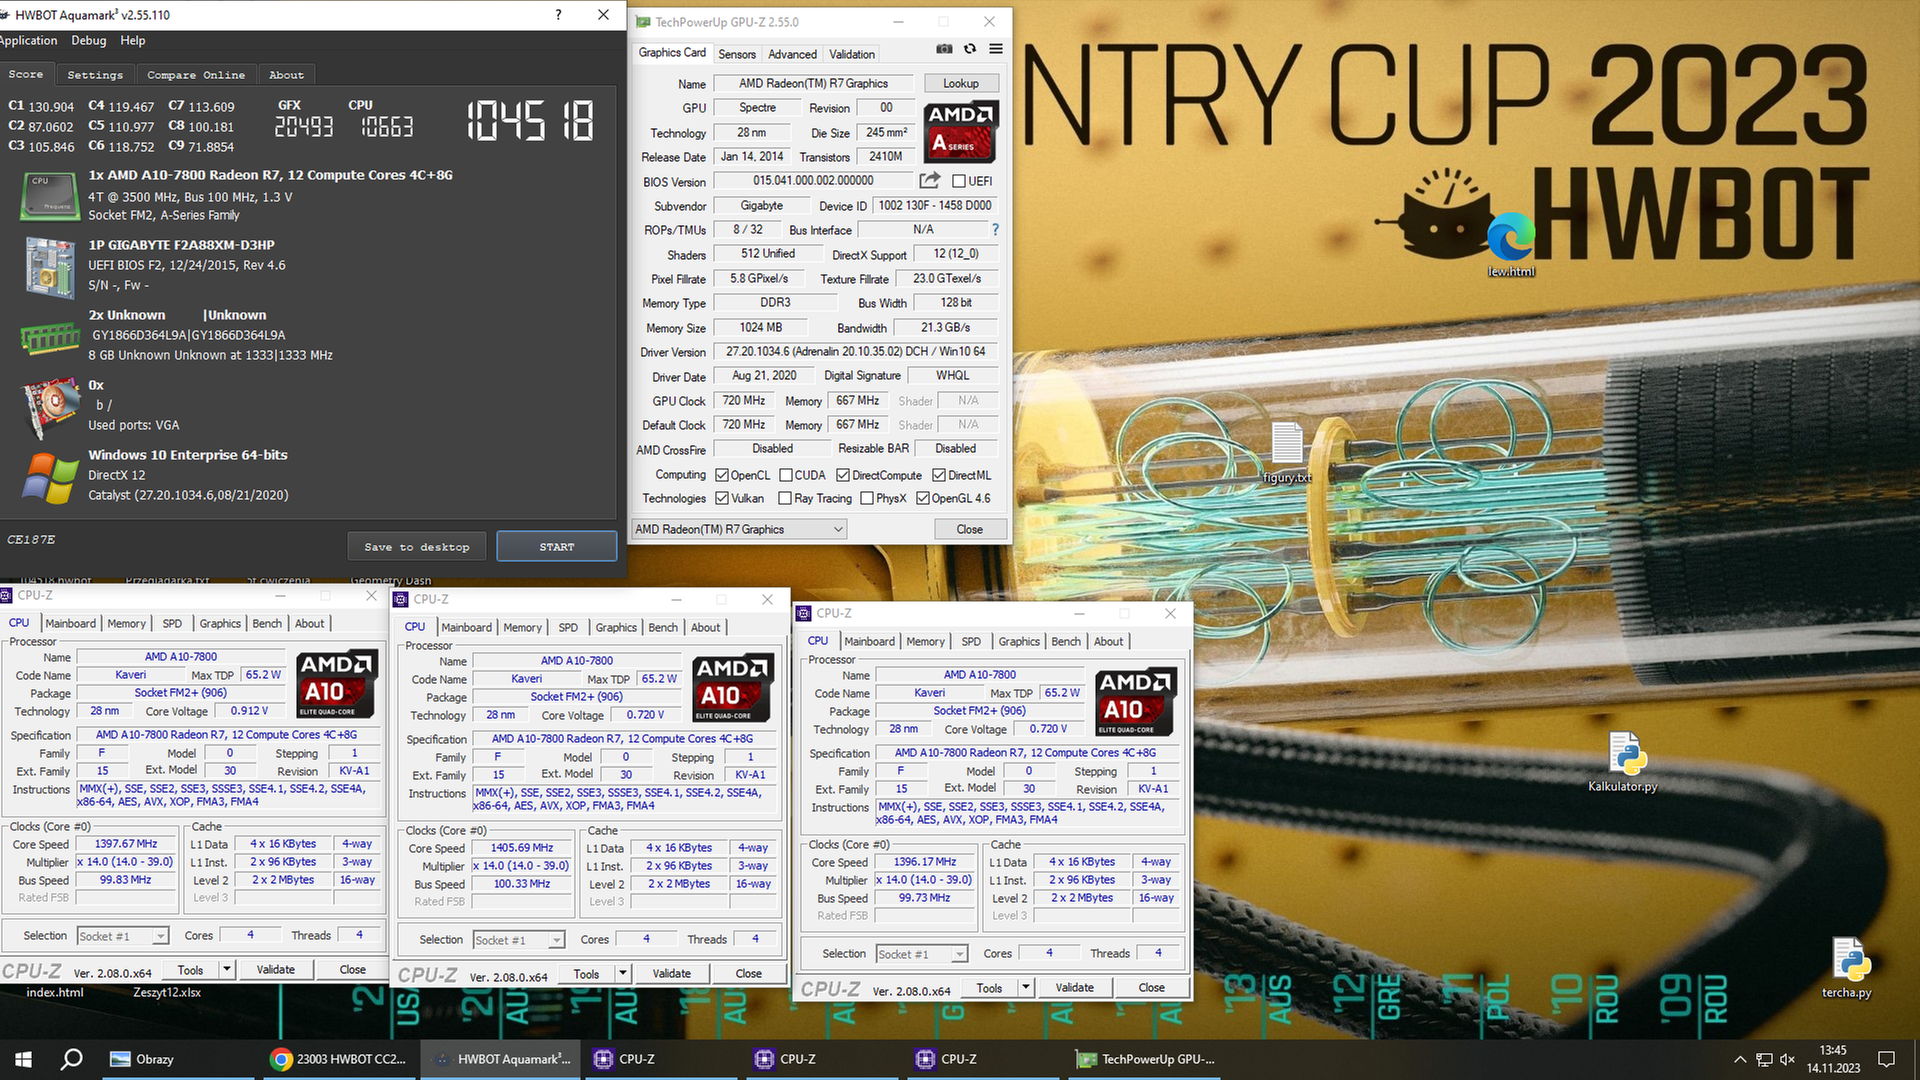Open the Windows Start button
Image resolution: width=1920 pixels, height=1080 pixels.
coord(24,1059)
